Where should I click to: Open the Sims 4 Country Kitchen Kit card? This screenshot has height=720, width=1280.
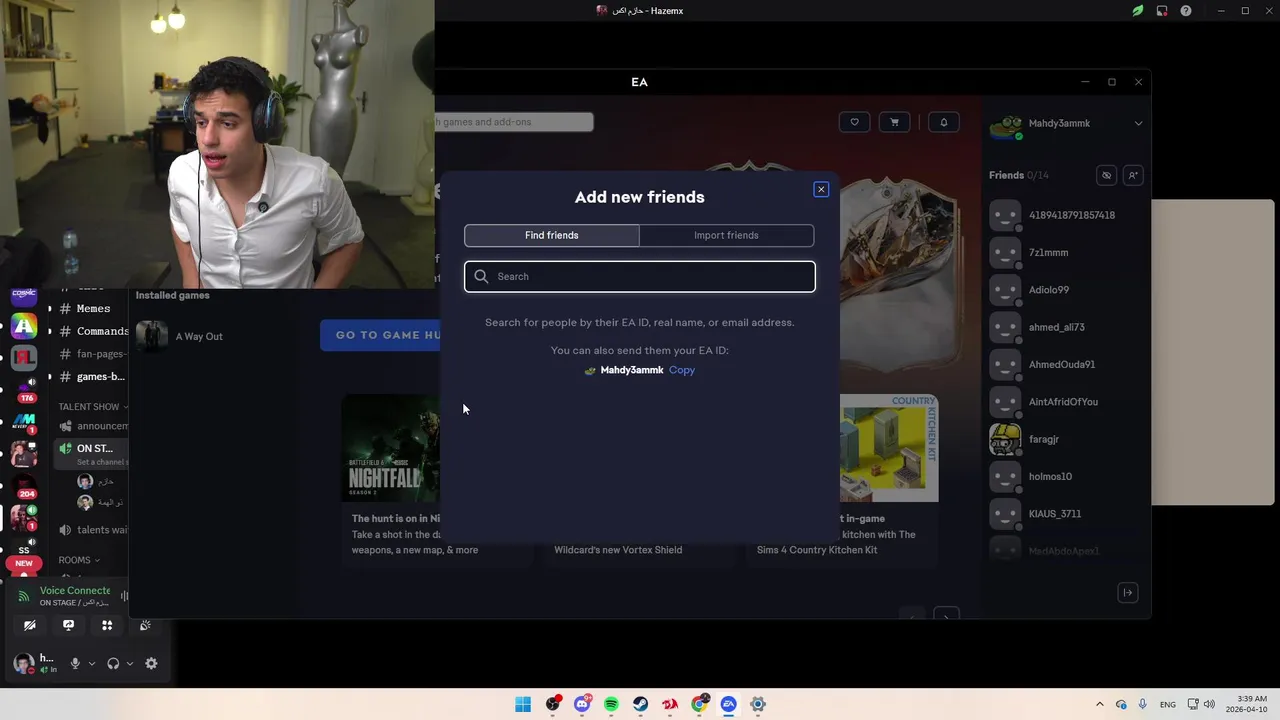[888, 478]
